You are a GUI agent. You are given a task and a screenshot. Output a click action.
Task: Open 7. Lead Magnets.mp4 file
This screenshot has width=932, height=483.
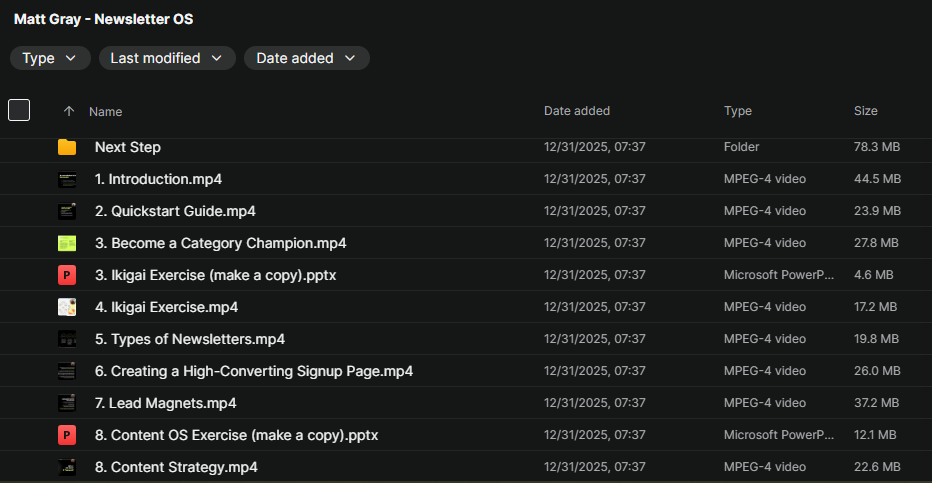[165, 403]
